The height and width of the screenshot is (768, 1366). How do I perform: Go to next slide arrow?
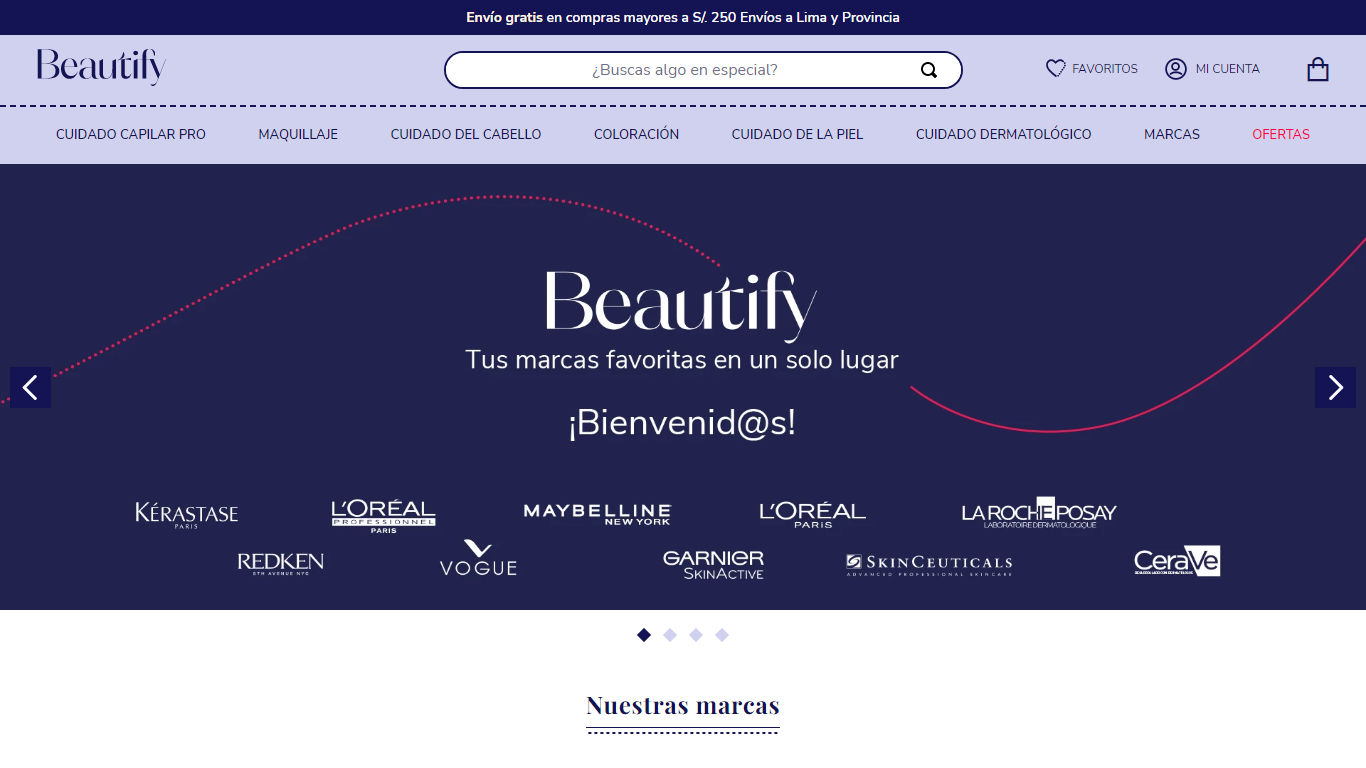pyautogui.click(x=1335, y=387)
